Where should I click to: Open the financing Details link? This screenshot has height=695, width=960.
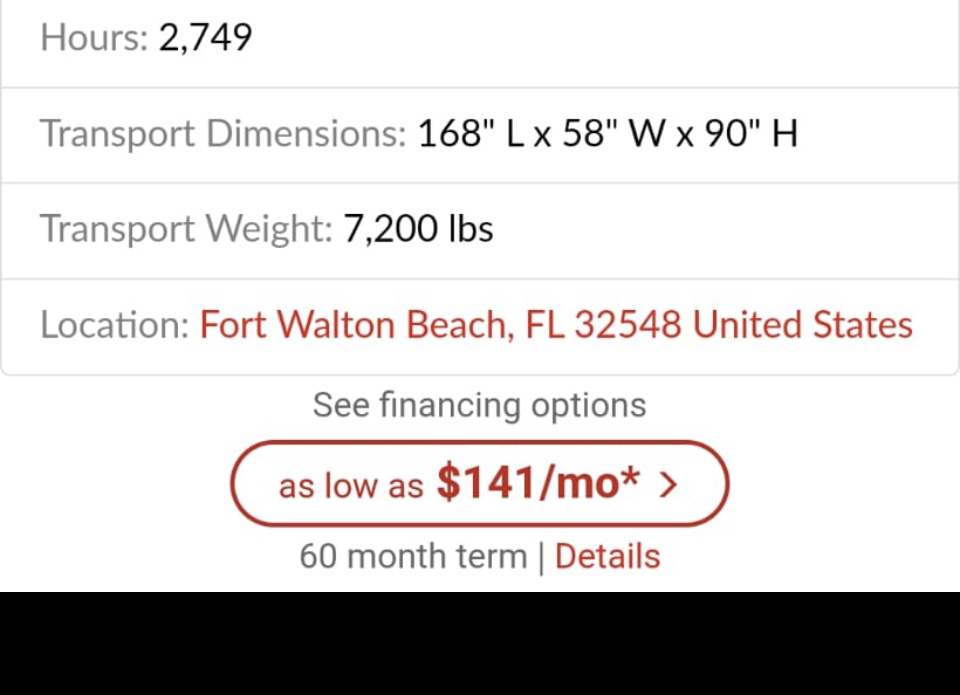pyautogui.click(x=607, y=556)
